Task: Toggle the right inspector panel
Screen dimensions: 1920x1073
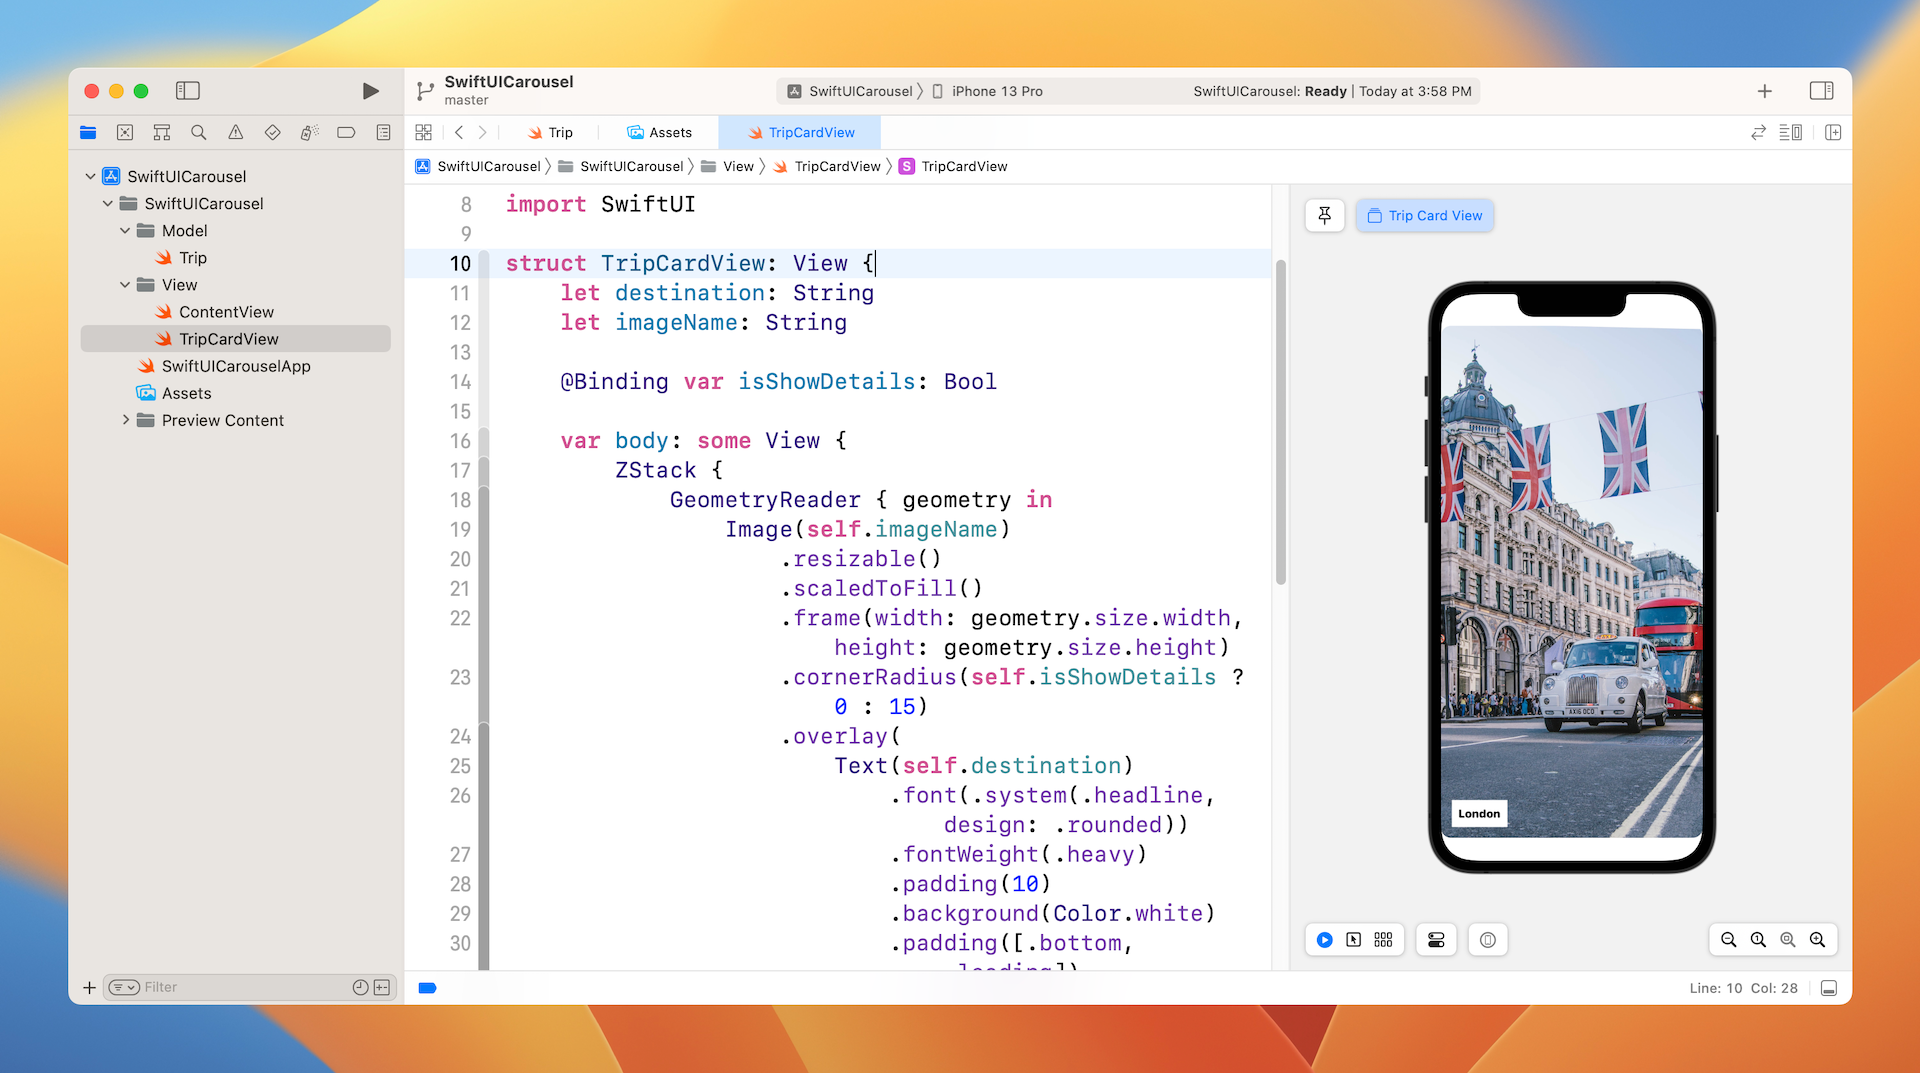Action: 1821,91
